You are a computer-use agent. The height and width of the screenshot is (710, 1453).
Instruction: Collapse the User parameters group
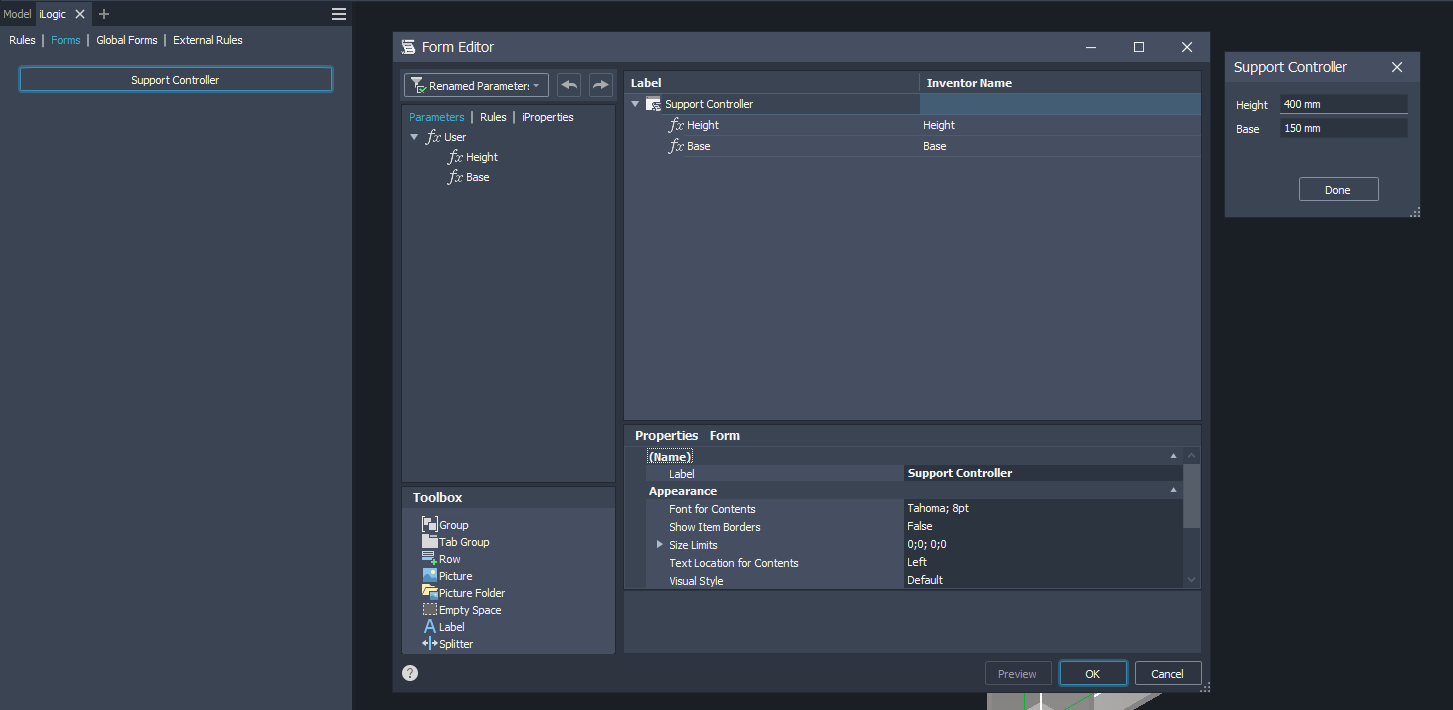point(414,137)
